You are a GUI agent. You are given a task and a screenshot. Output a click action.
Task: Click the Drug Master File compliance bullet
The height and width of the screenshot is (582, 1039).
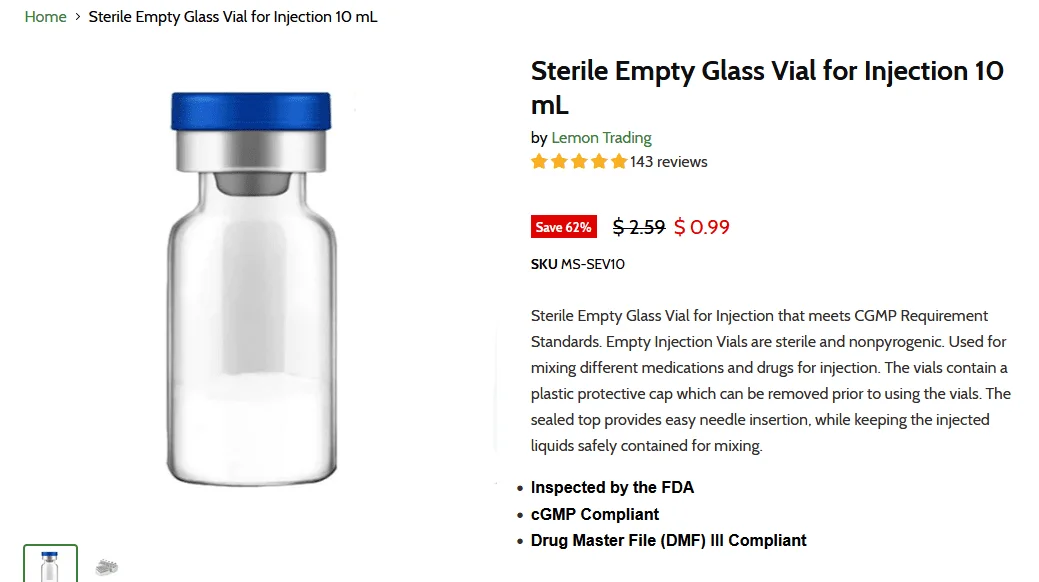coord(668,540)
